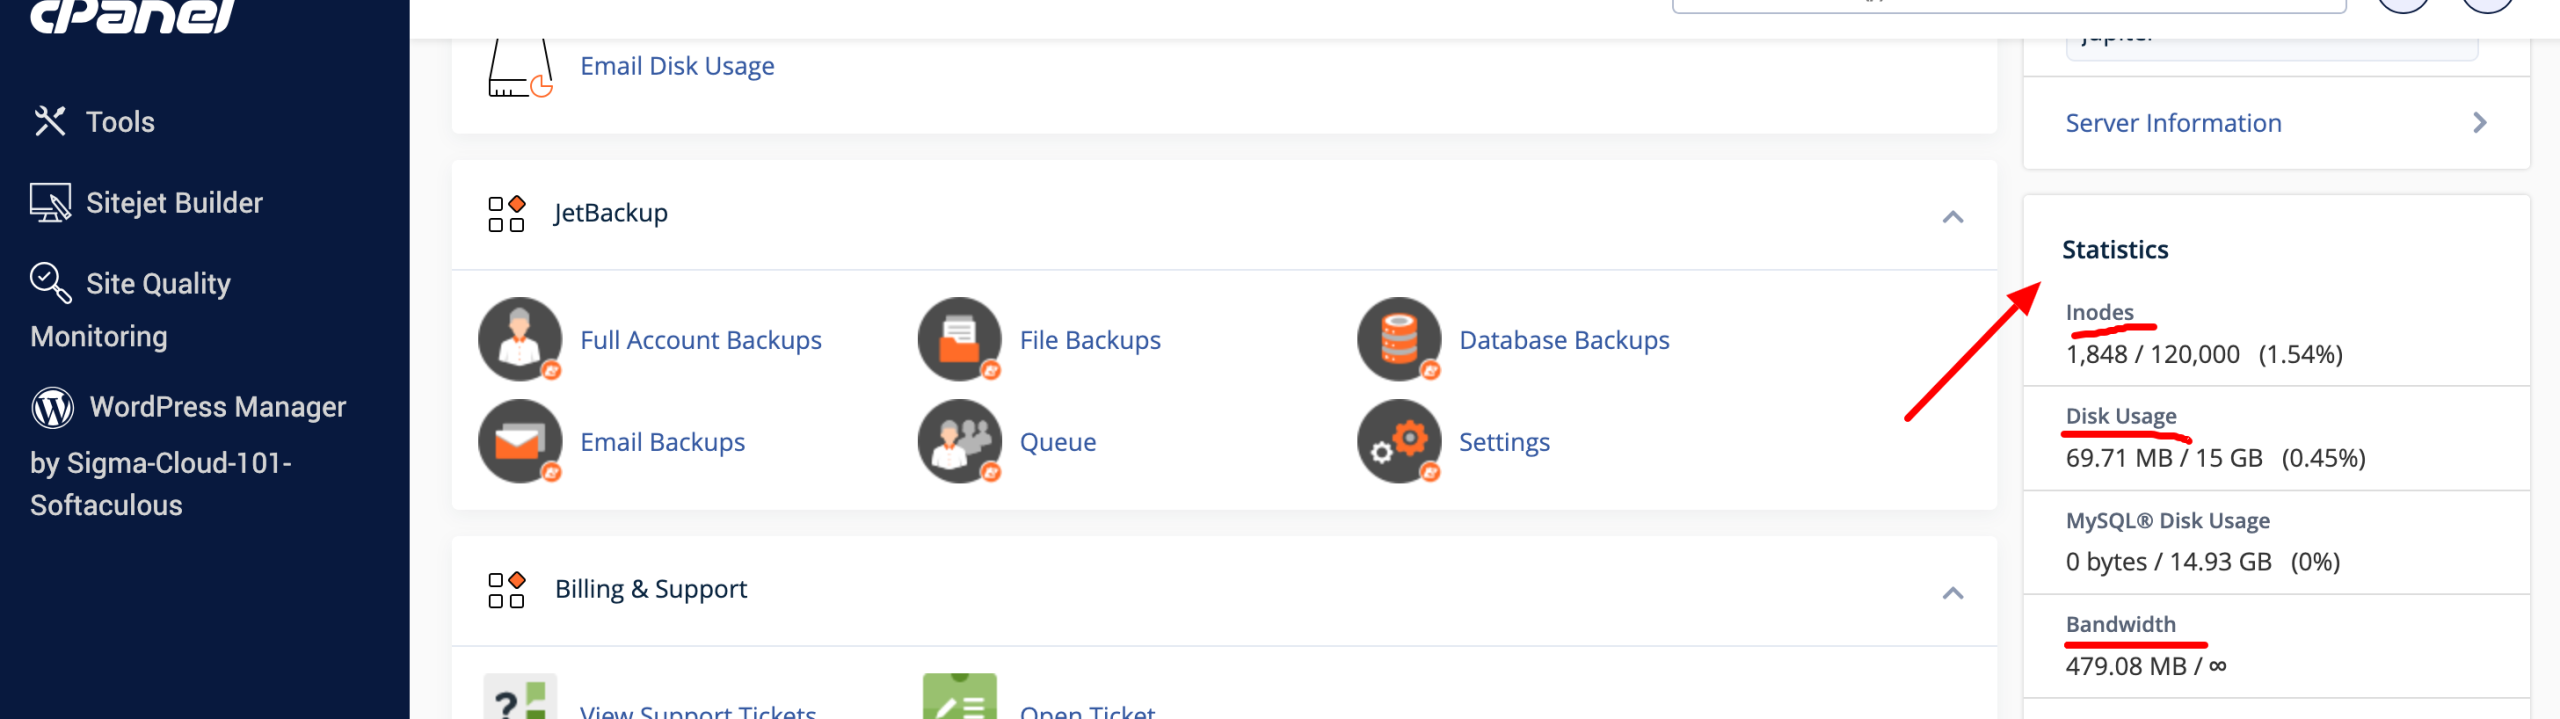Click the View Support Tickets icon
The width and height of the screenshot is (2560, 719).
(520, 696)
